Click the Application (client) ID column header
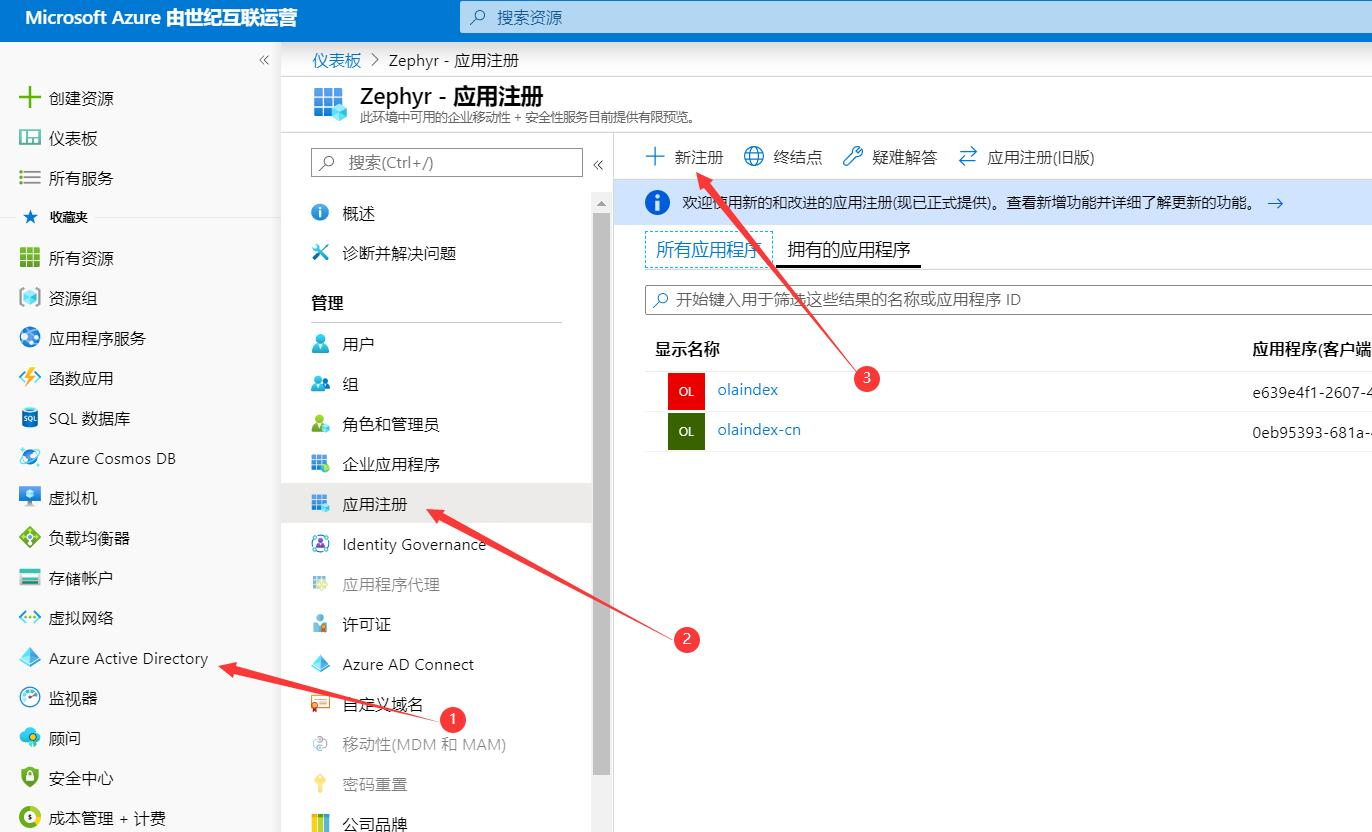 point(1311,349)
